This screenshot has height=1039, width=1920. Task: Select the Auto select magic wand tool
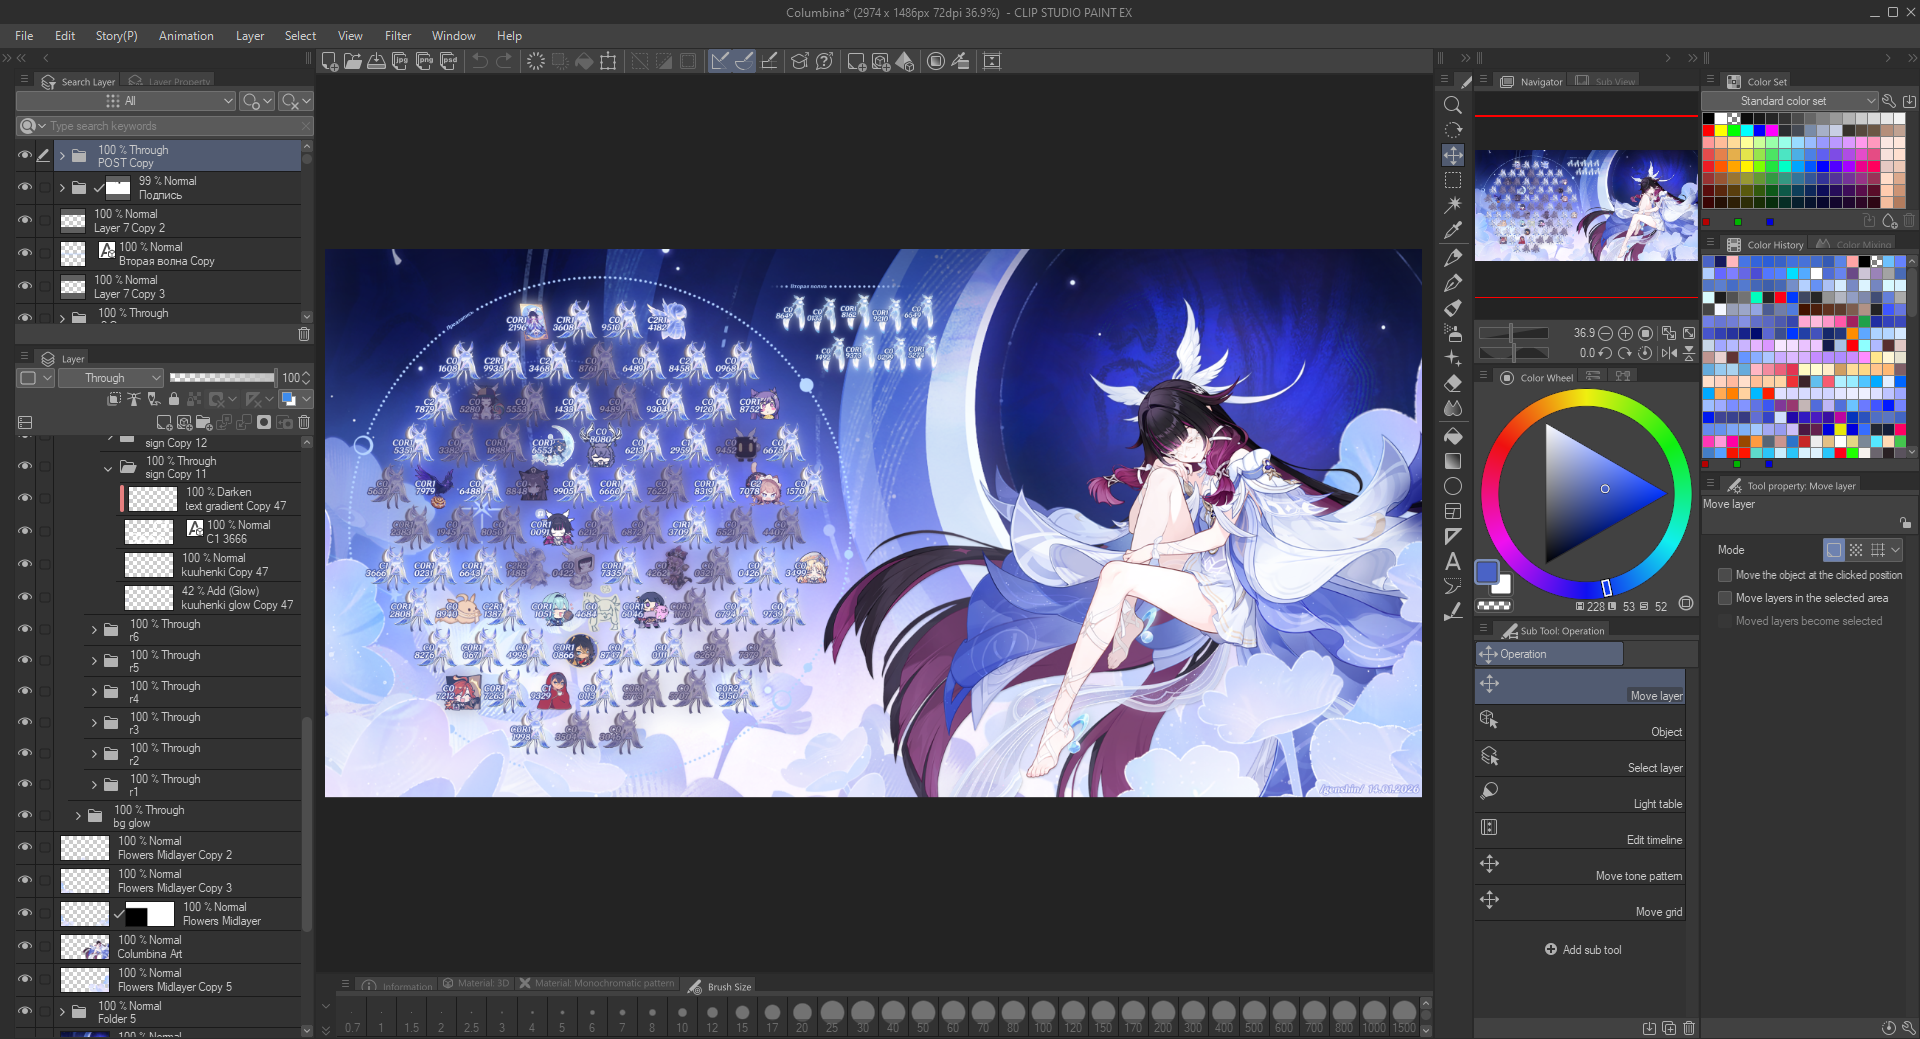point(1453,204)
